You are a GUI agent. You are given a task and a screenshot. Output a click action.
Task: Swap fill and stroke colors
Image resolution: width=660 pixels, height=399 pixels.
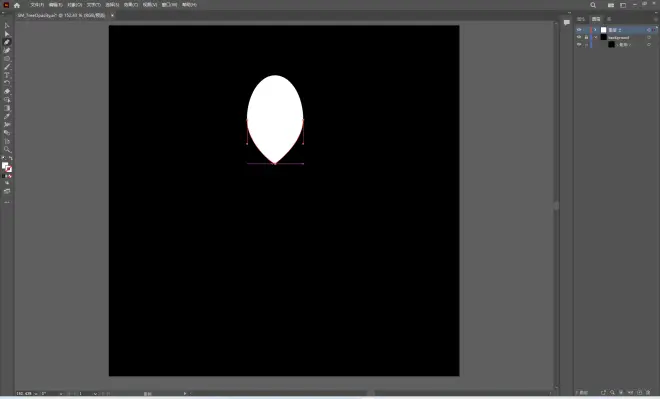click(x=11, y=158)
